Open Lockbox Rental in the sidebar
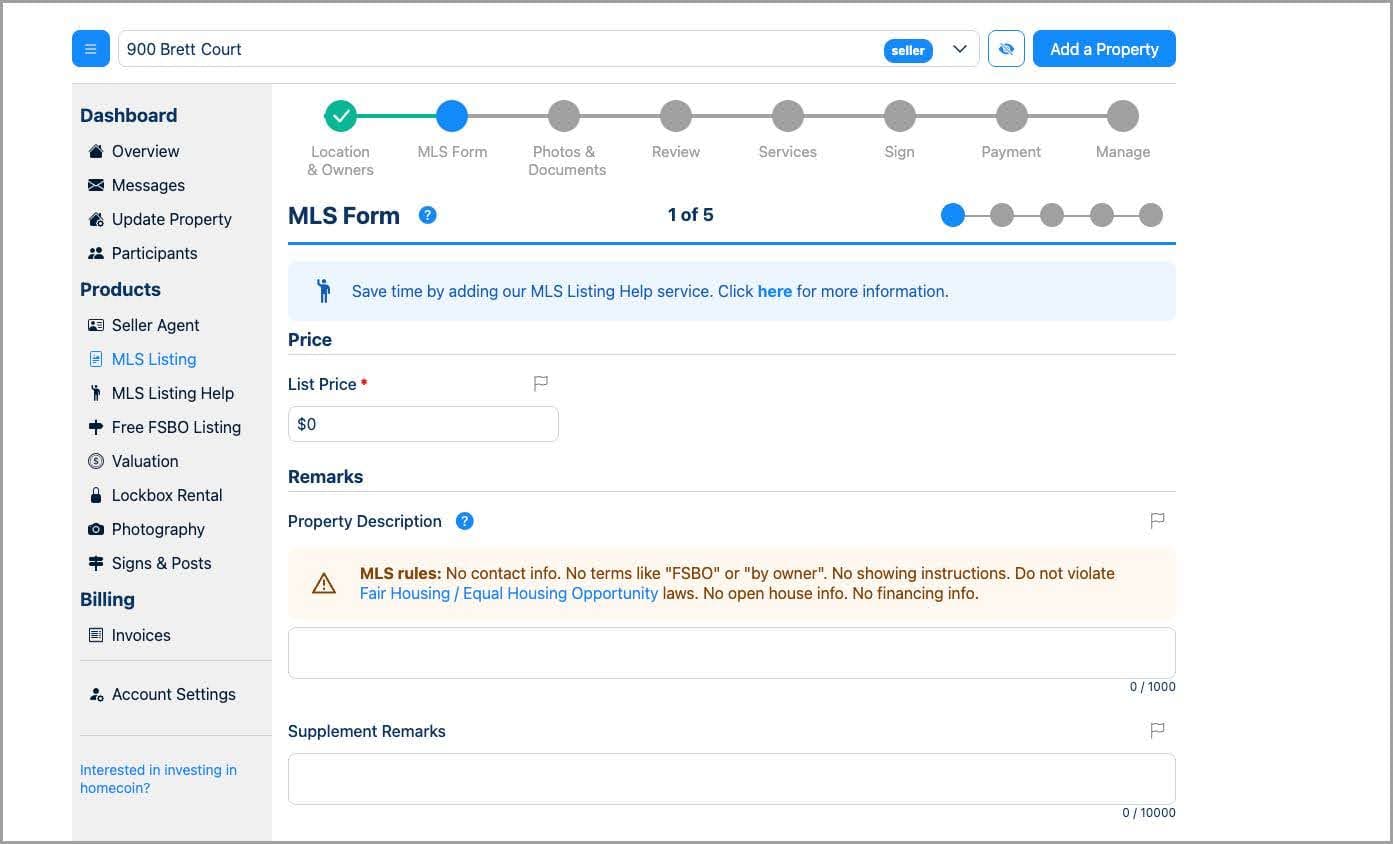 pyautogui.click(x=166, y=495)
